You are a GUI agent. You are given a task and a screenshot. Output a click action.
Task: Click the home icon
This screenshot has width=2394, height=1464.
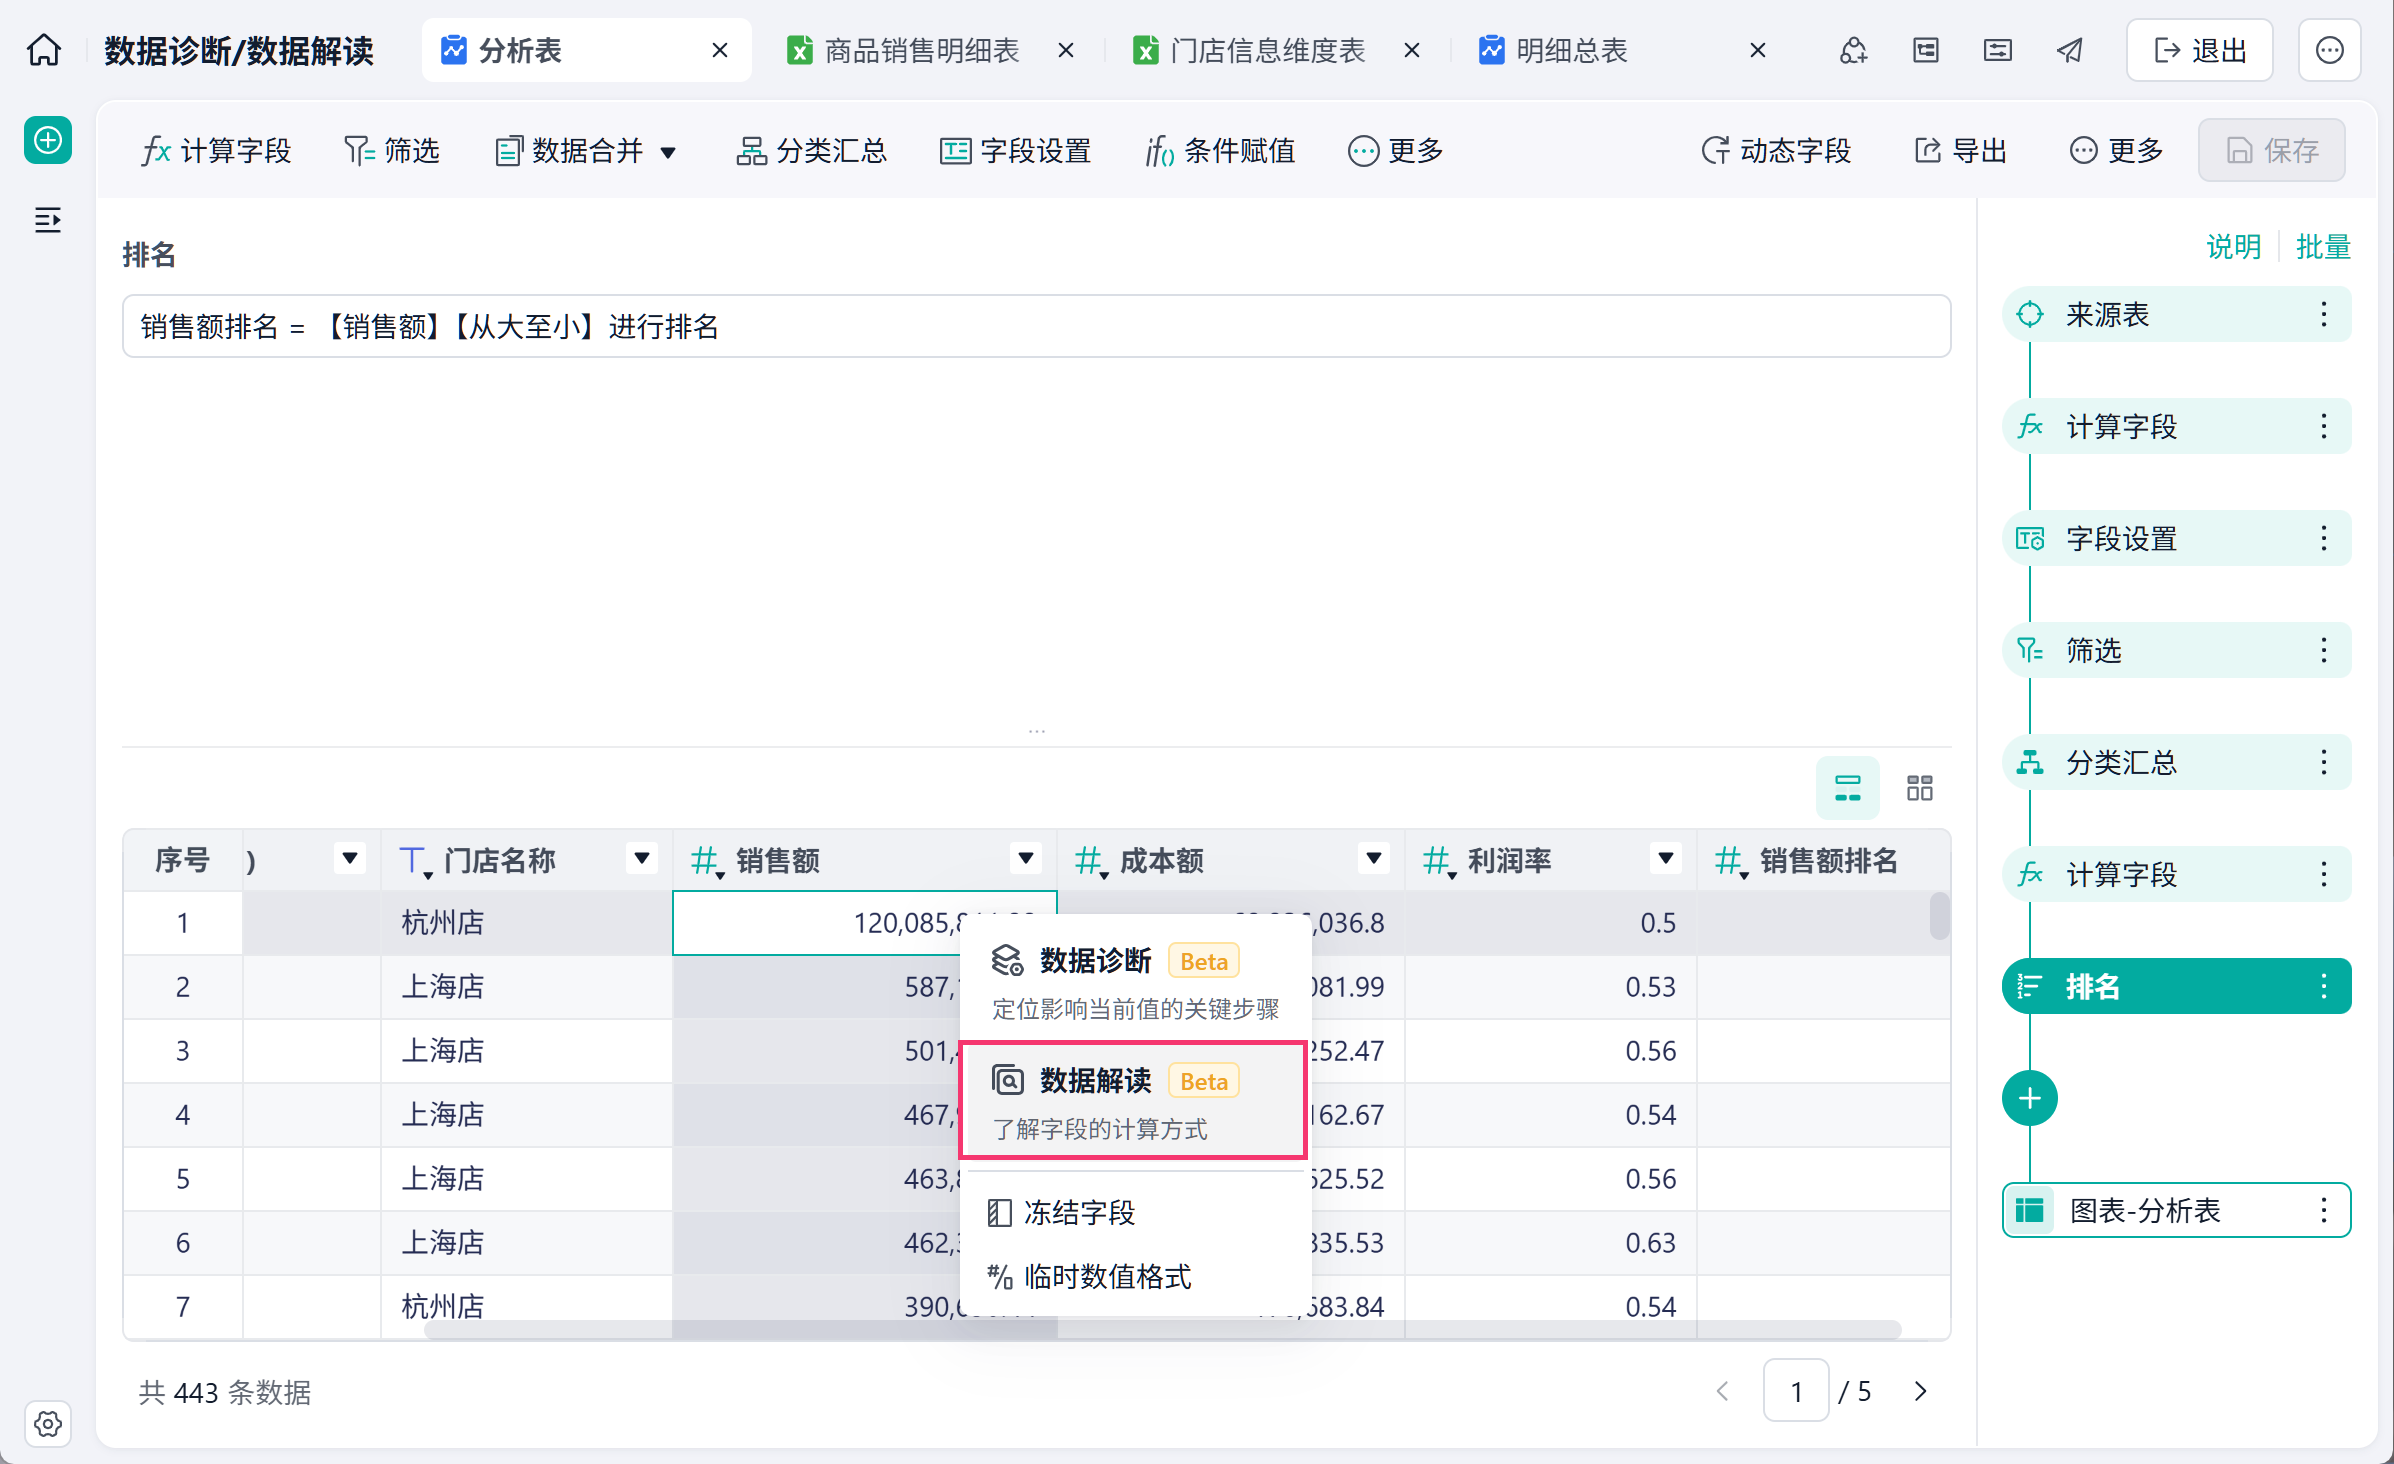point(44,50)
